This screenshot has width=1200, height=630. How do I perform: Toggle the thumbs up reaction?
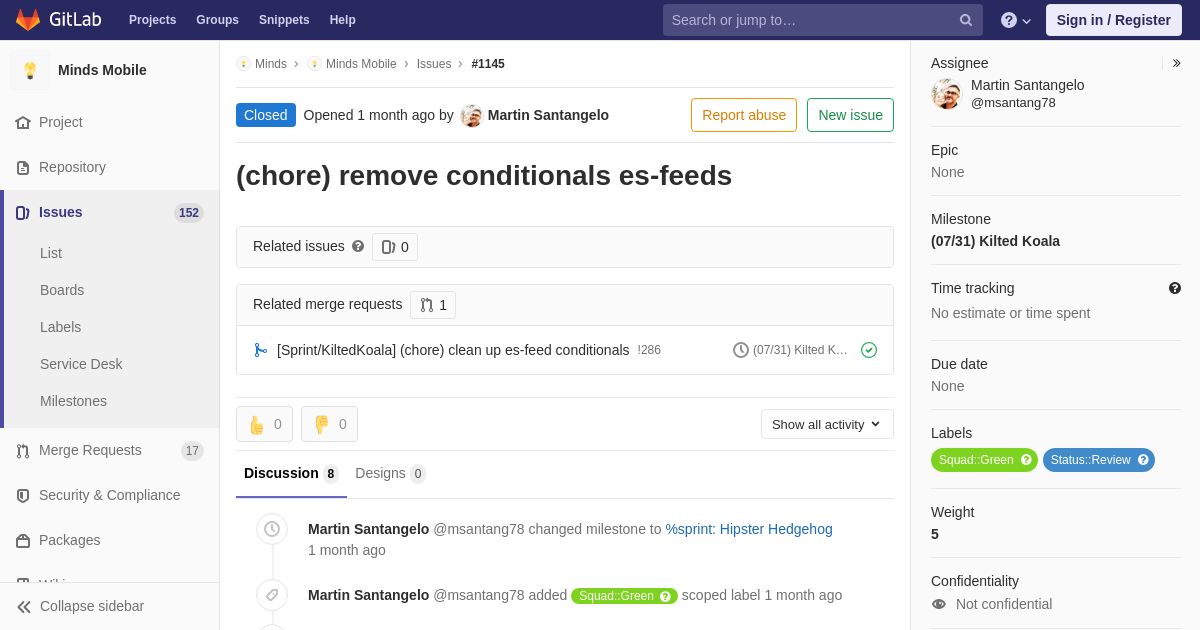(264, 424)
